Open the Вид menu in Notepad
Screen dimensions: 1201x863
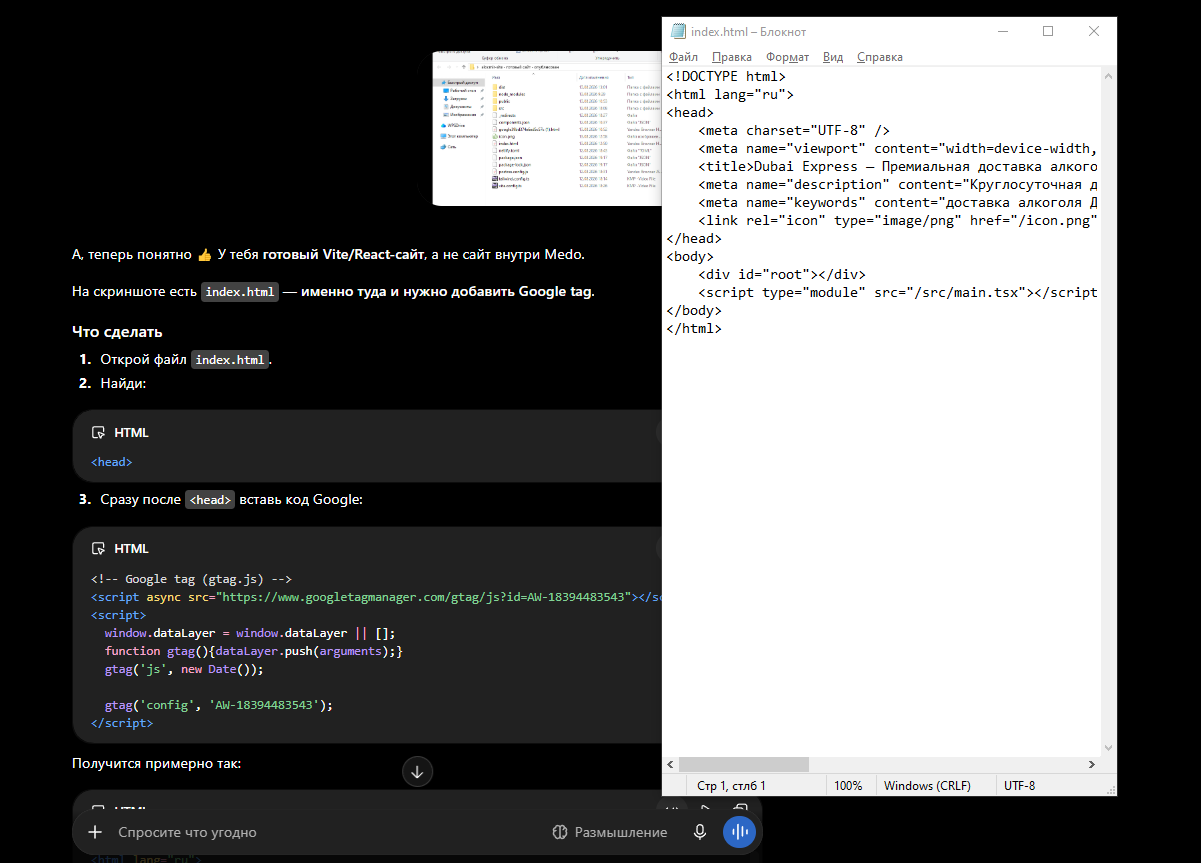pos(833,57)
